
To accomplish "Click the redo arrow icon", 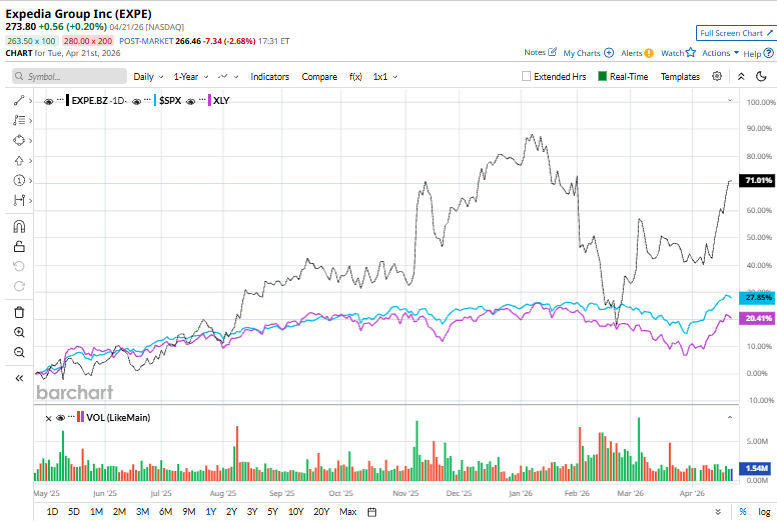I will coord(19,286).
